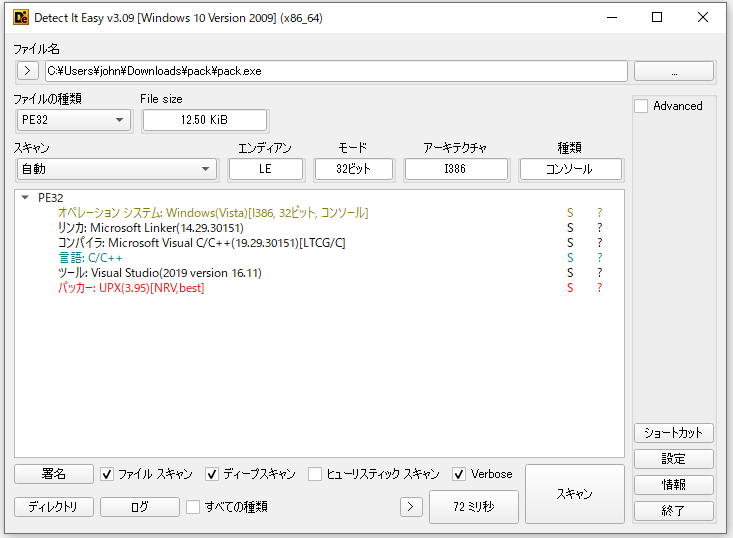This screenshot has height=538, width=733.
Task: Click the コンソール type button
Action: (x=570, y=169)
